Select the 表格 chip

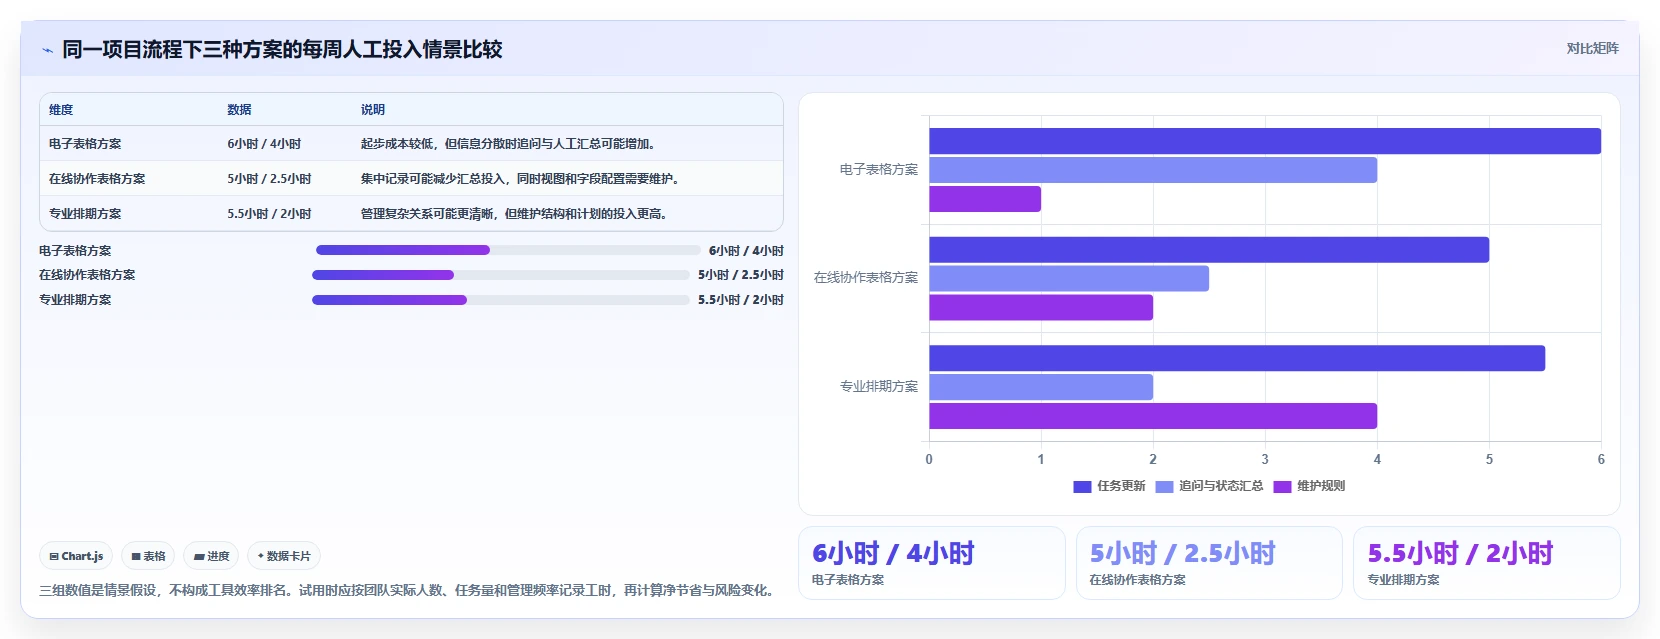tap(148, 556)
